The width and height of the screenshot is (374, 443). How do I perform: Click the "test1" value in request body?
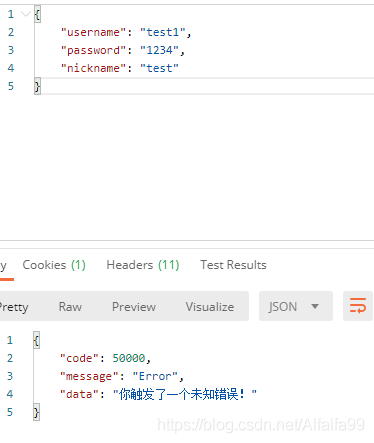coord(163,32)
